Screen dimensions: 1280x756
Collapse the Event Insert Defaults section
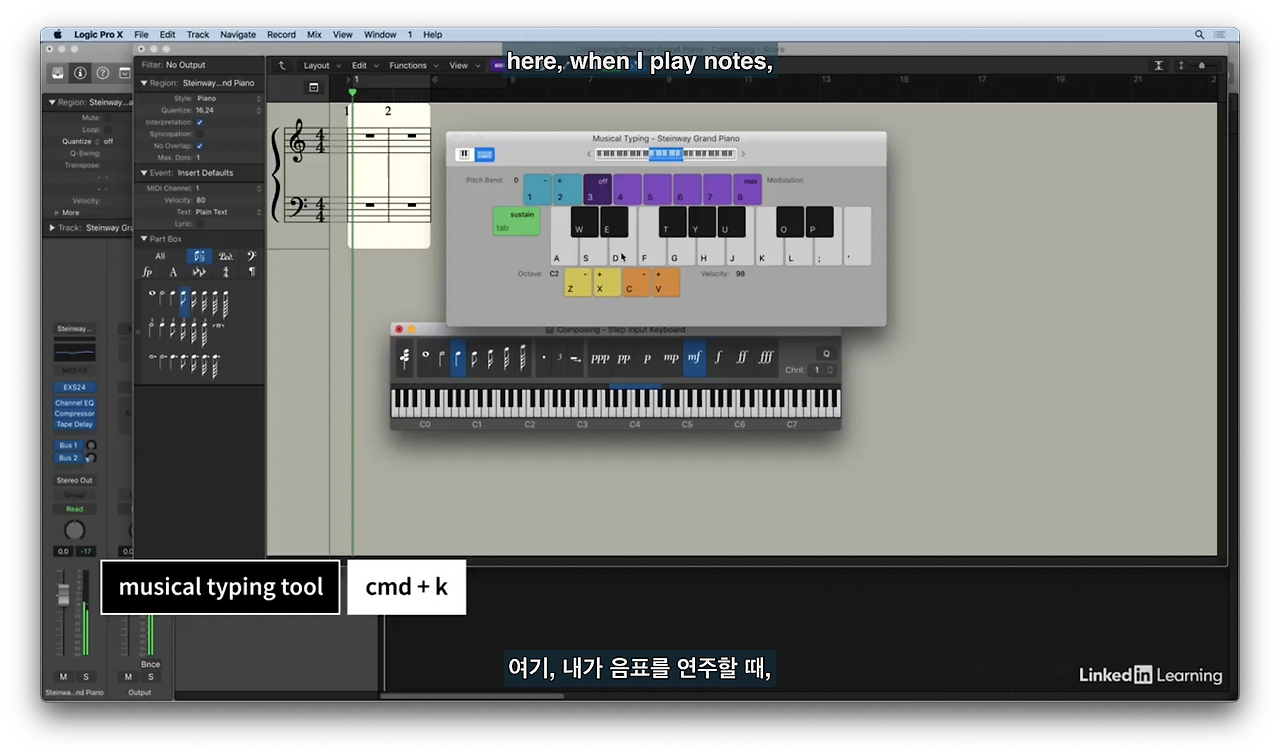click(144, 173)
